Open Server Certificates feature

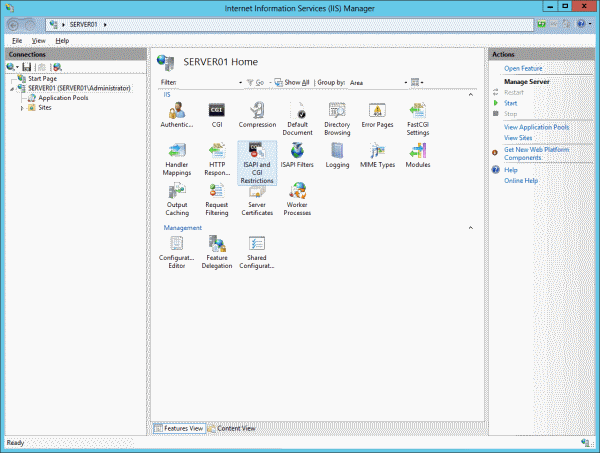(257, 199)
